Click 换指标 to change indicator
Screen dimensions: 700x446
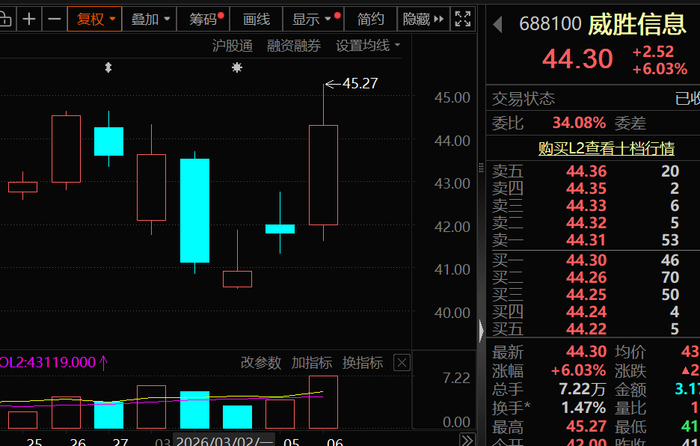coord(362,363)
